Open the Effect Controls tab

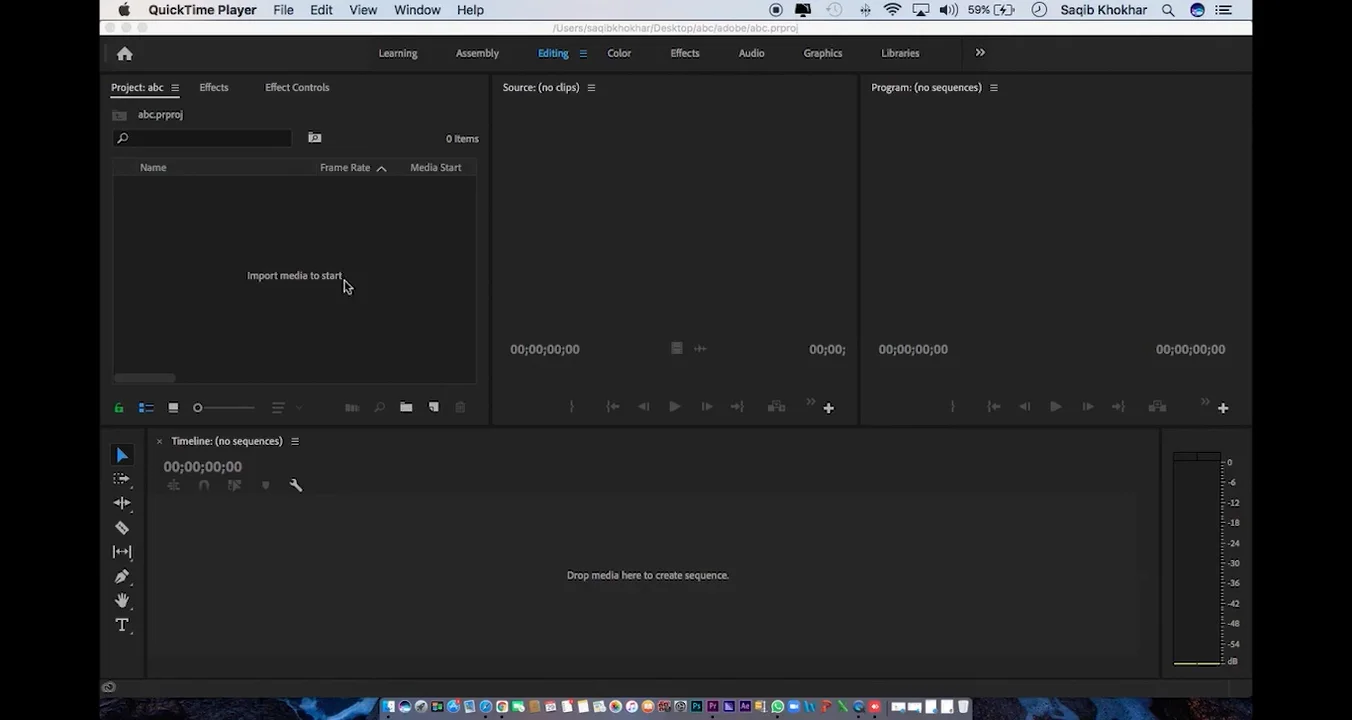(x=297, y=88)
